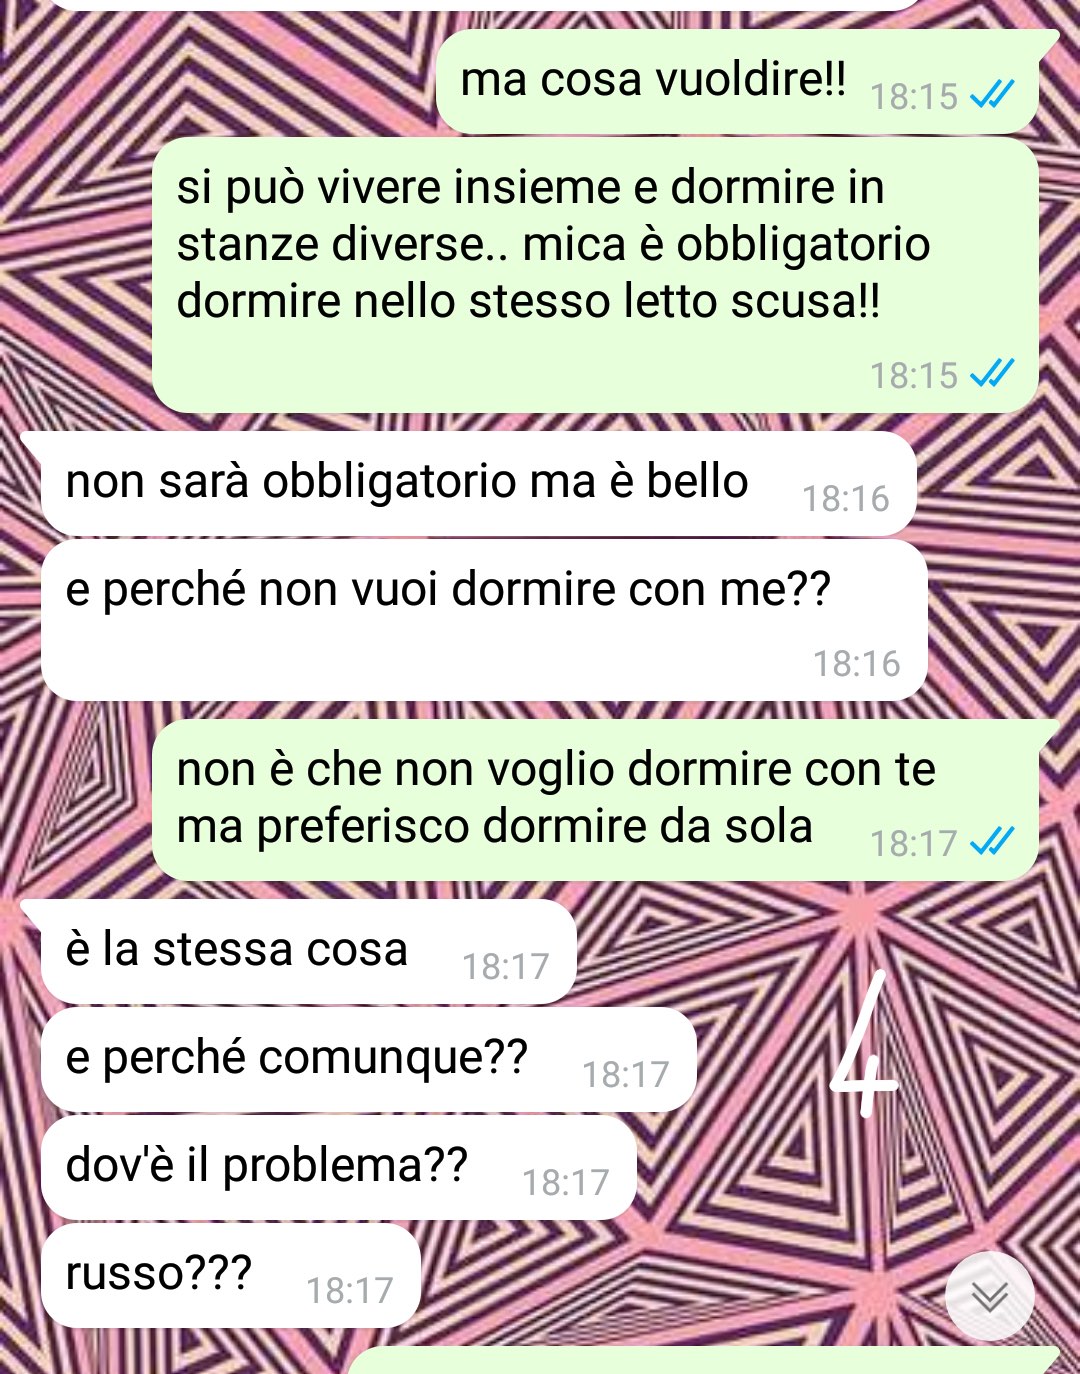This screenshot has width=1080, height=1374.
Task: Tap the 18:17 timestamp by 'dov'è il problema??'
Action: pyautogui.click(x=565, y=1182)
